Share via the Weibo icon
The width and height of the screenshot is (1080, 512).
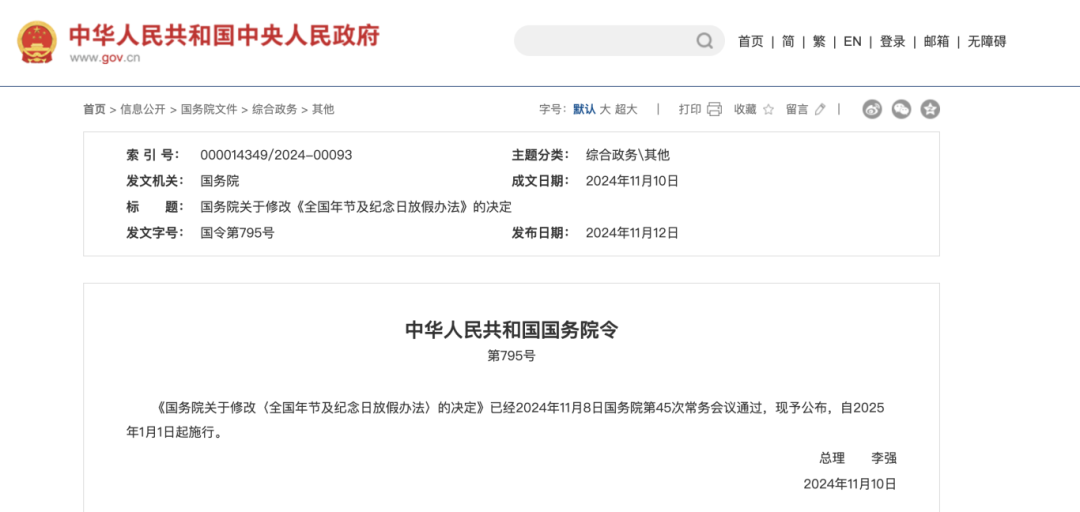point(872,109)
